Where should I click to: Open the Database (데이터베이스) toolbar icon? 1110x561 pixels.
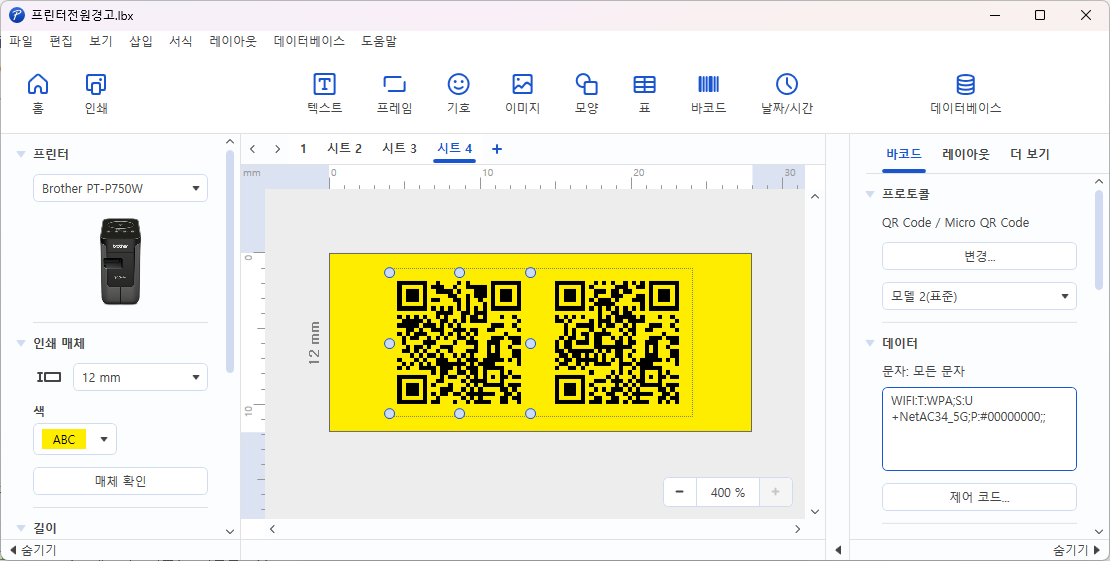tap(966, 94)
